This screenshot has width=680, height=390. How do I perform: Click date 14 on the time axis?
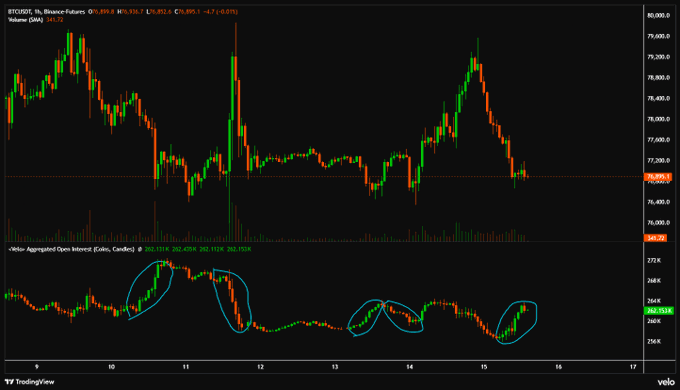pyautogui.click(x=409, y=367)
